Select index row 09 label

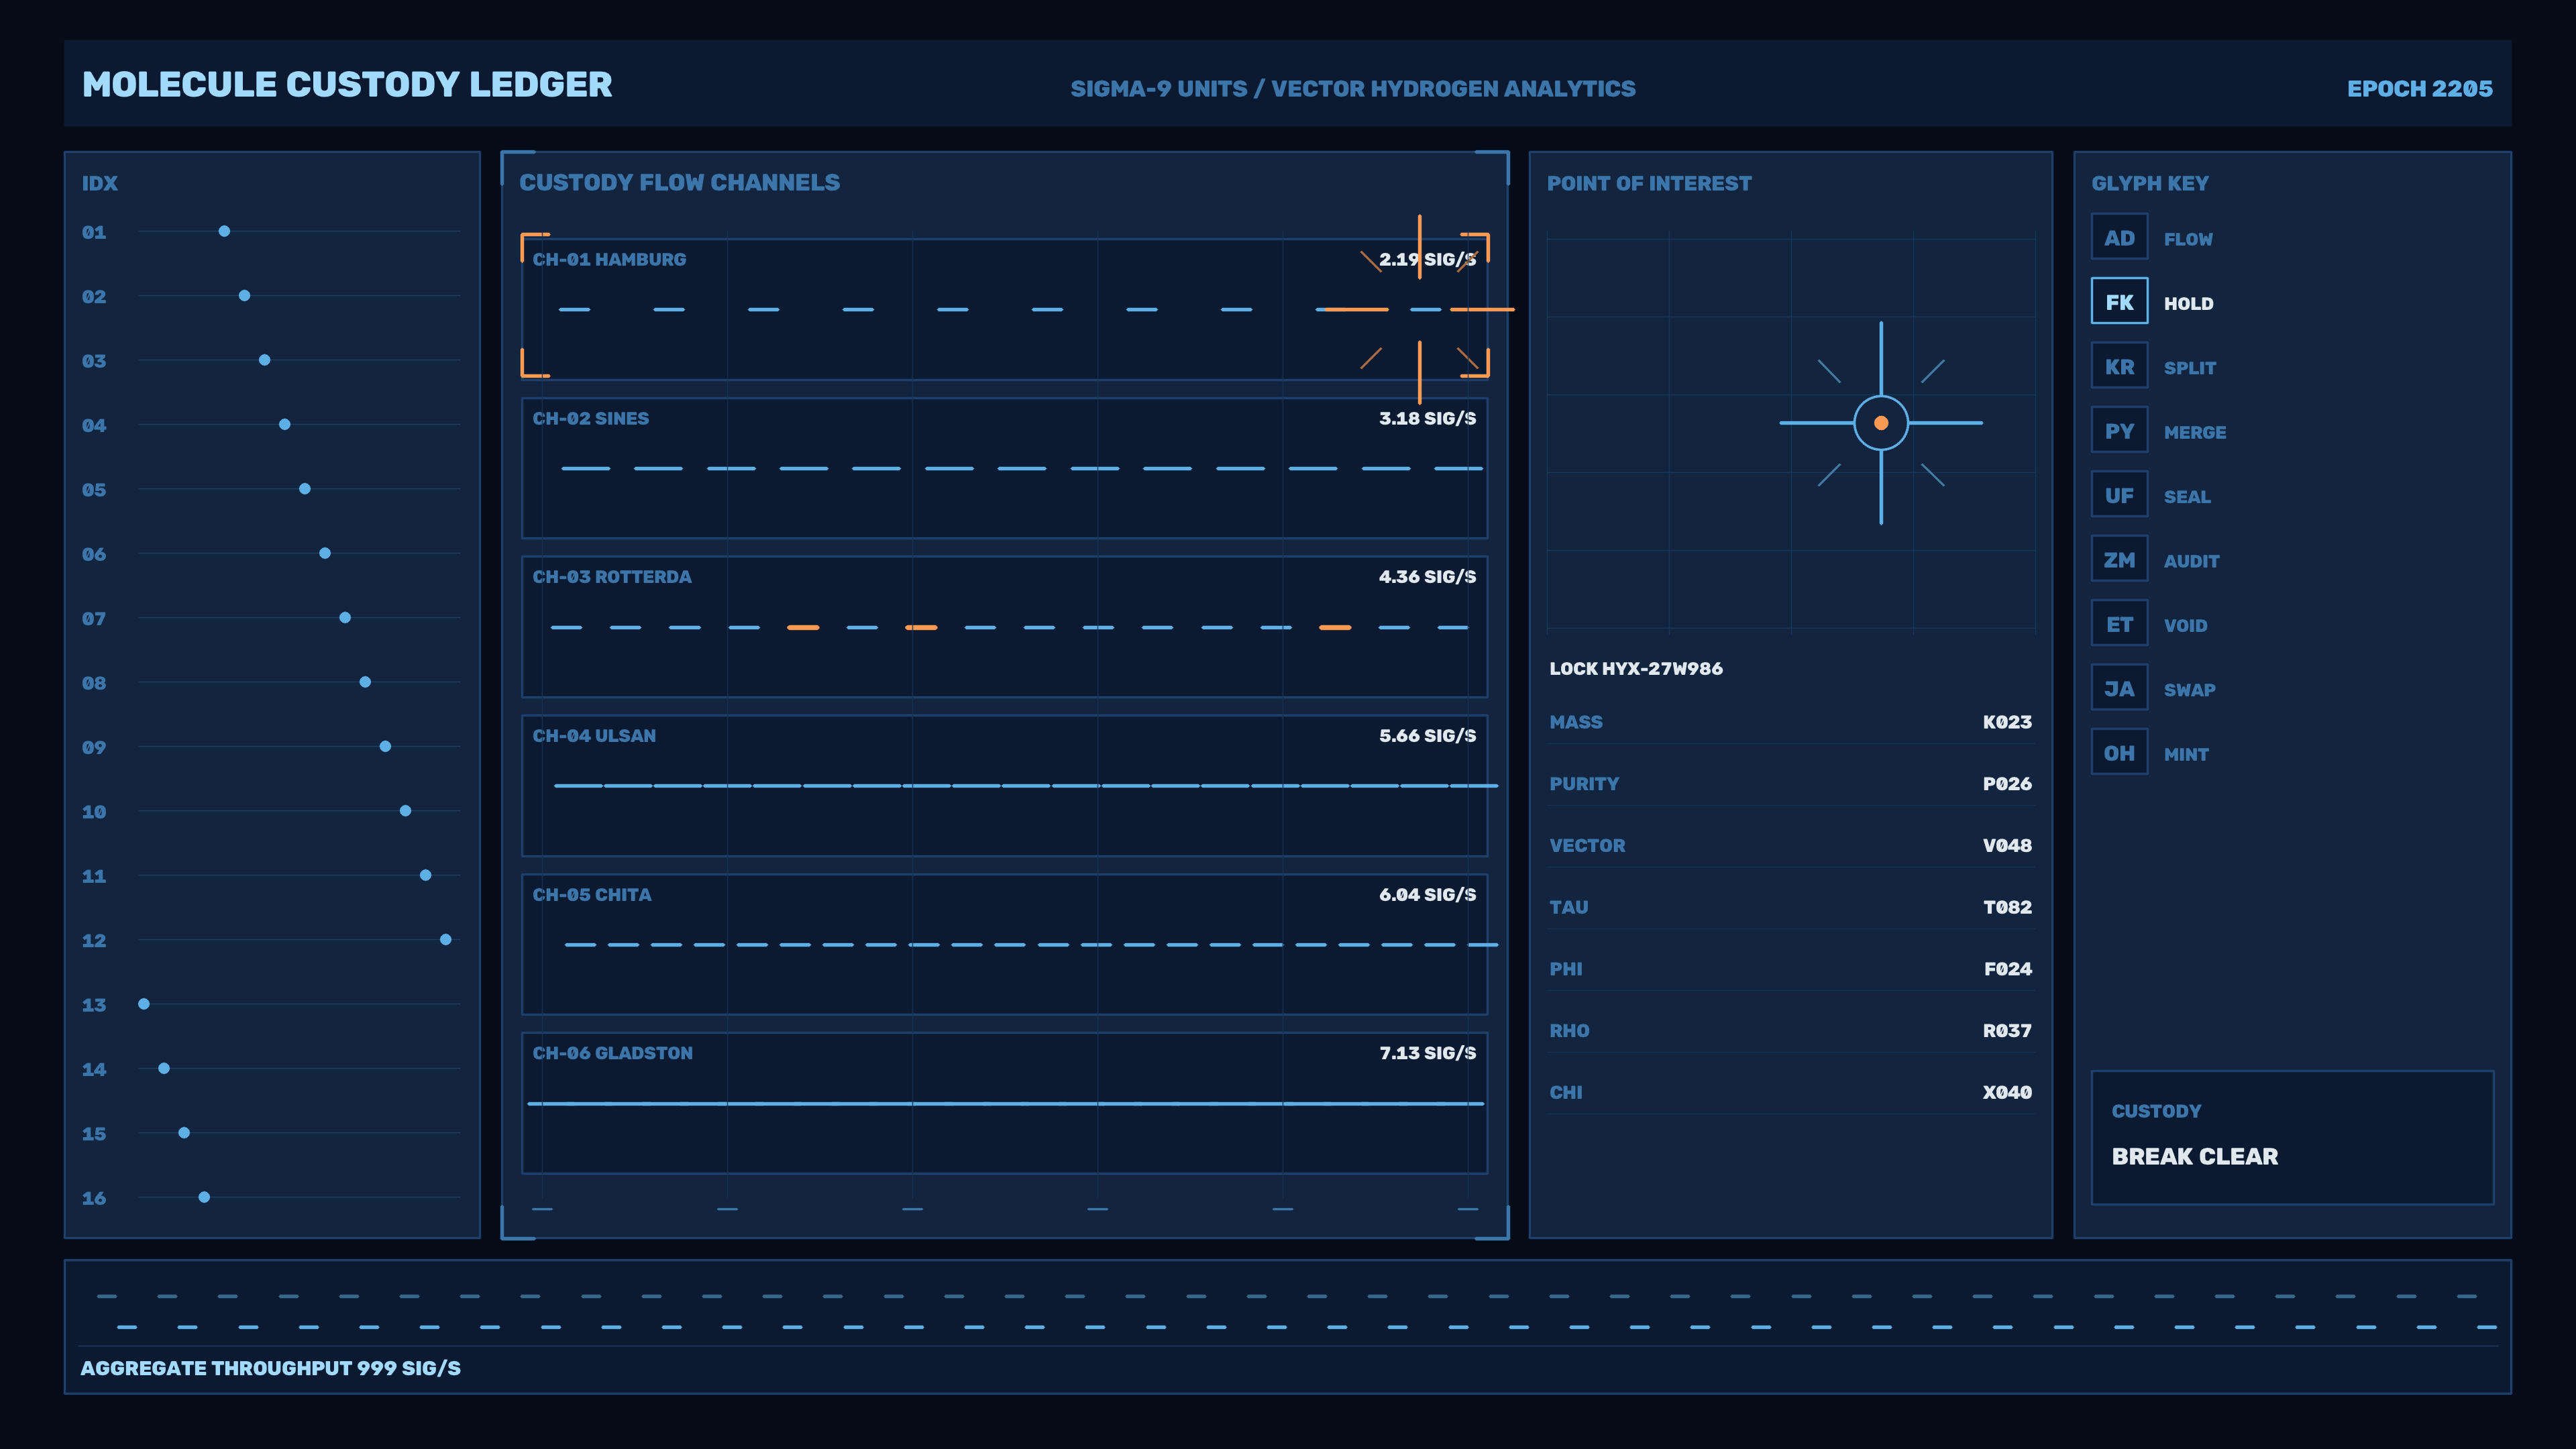point(94,747)
